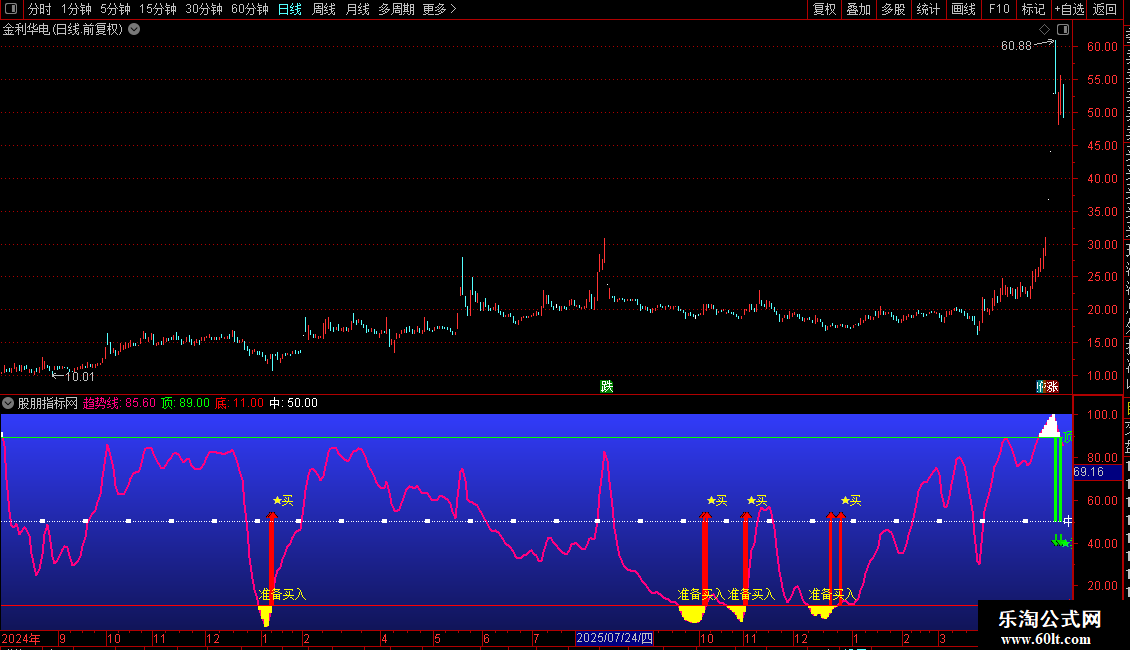Click the red 涨 marker below the price chart
The height and width of the screenshot is (650, 1130).
pos(1052,386)
